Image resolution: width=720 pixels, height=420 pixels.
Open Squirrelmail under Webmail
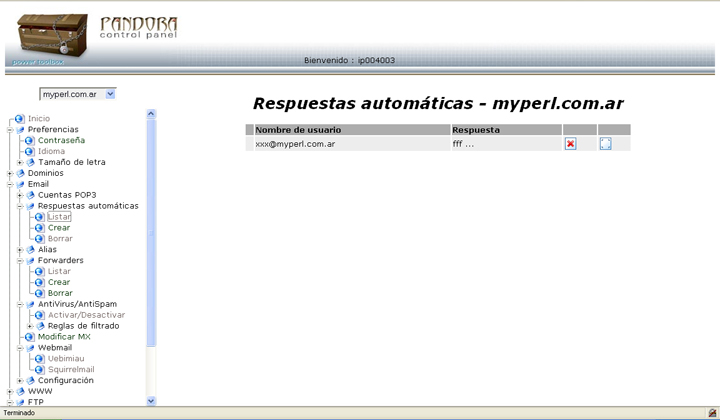pos(71,369)
